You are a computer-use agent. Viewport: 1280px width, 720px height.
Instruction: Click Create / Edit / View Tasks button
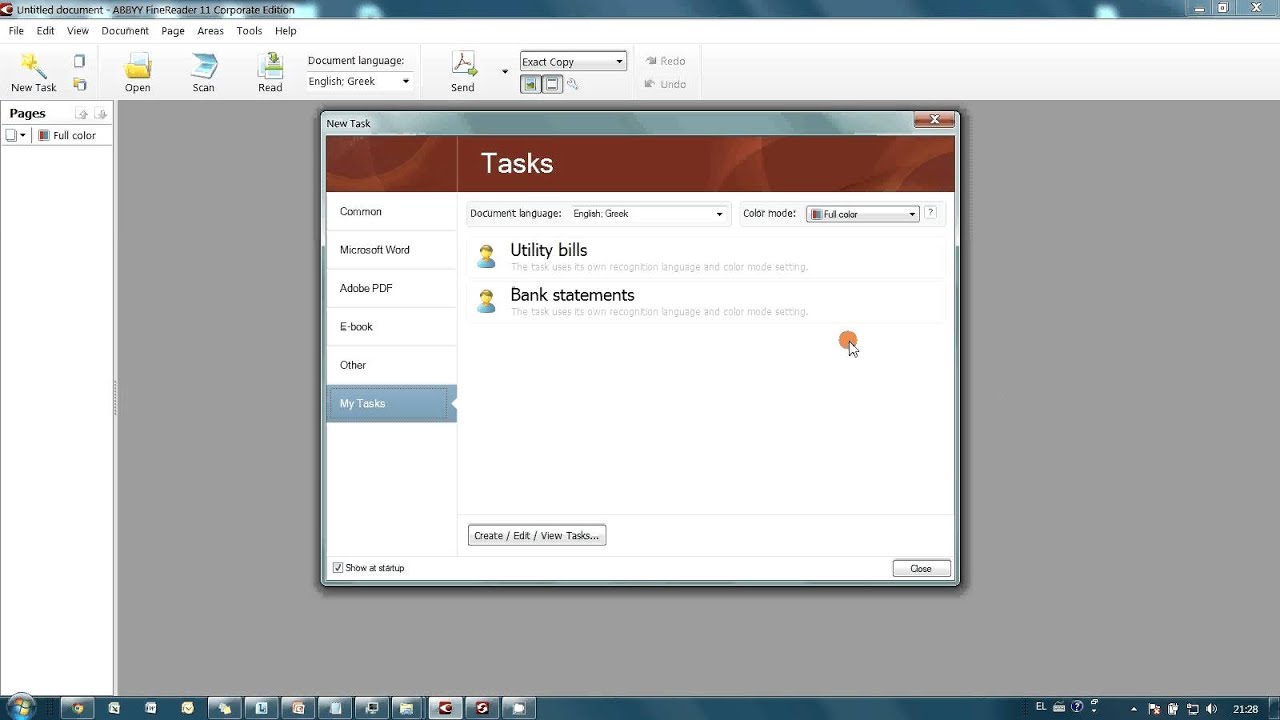pyautogui.click(x=537, y=536)
